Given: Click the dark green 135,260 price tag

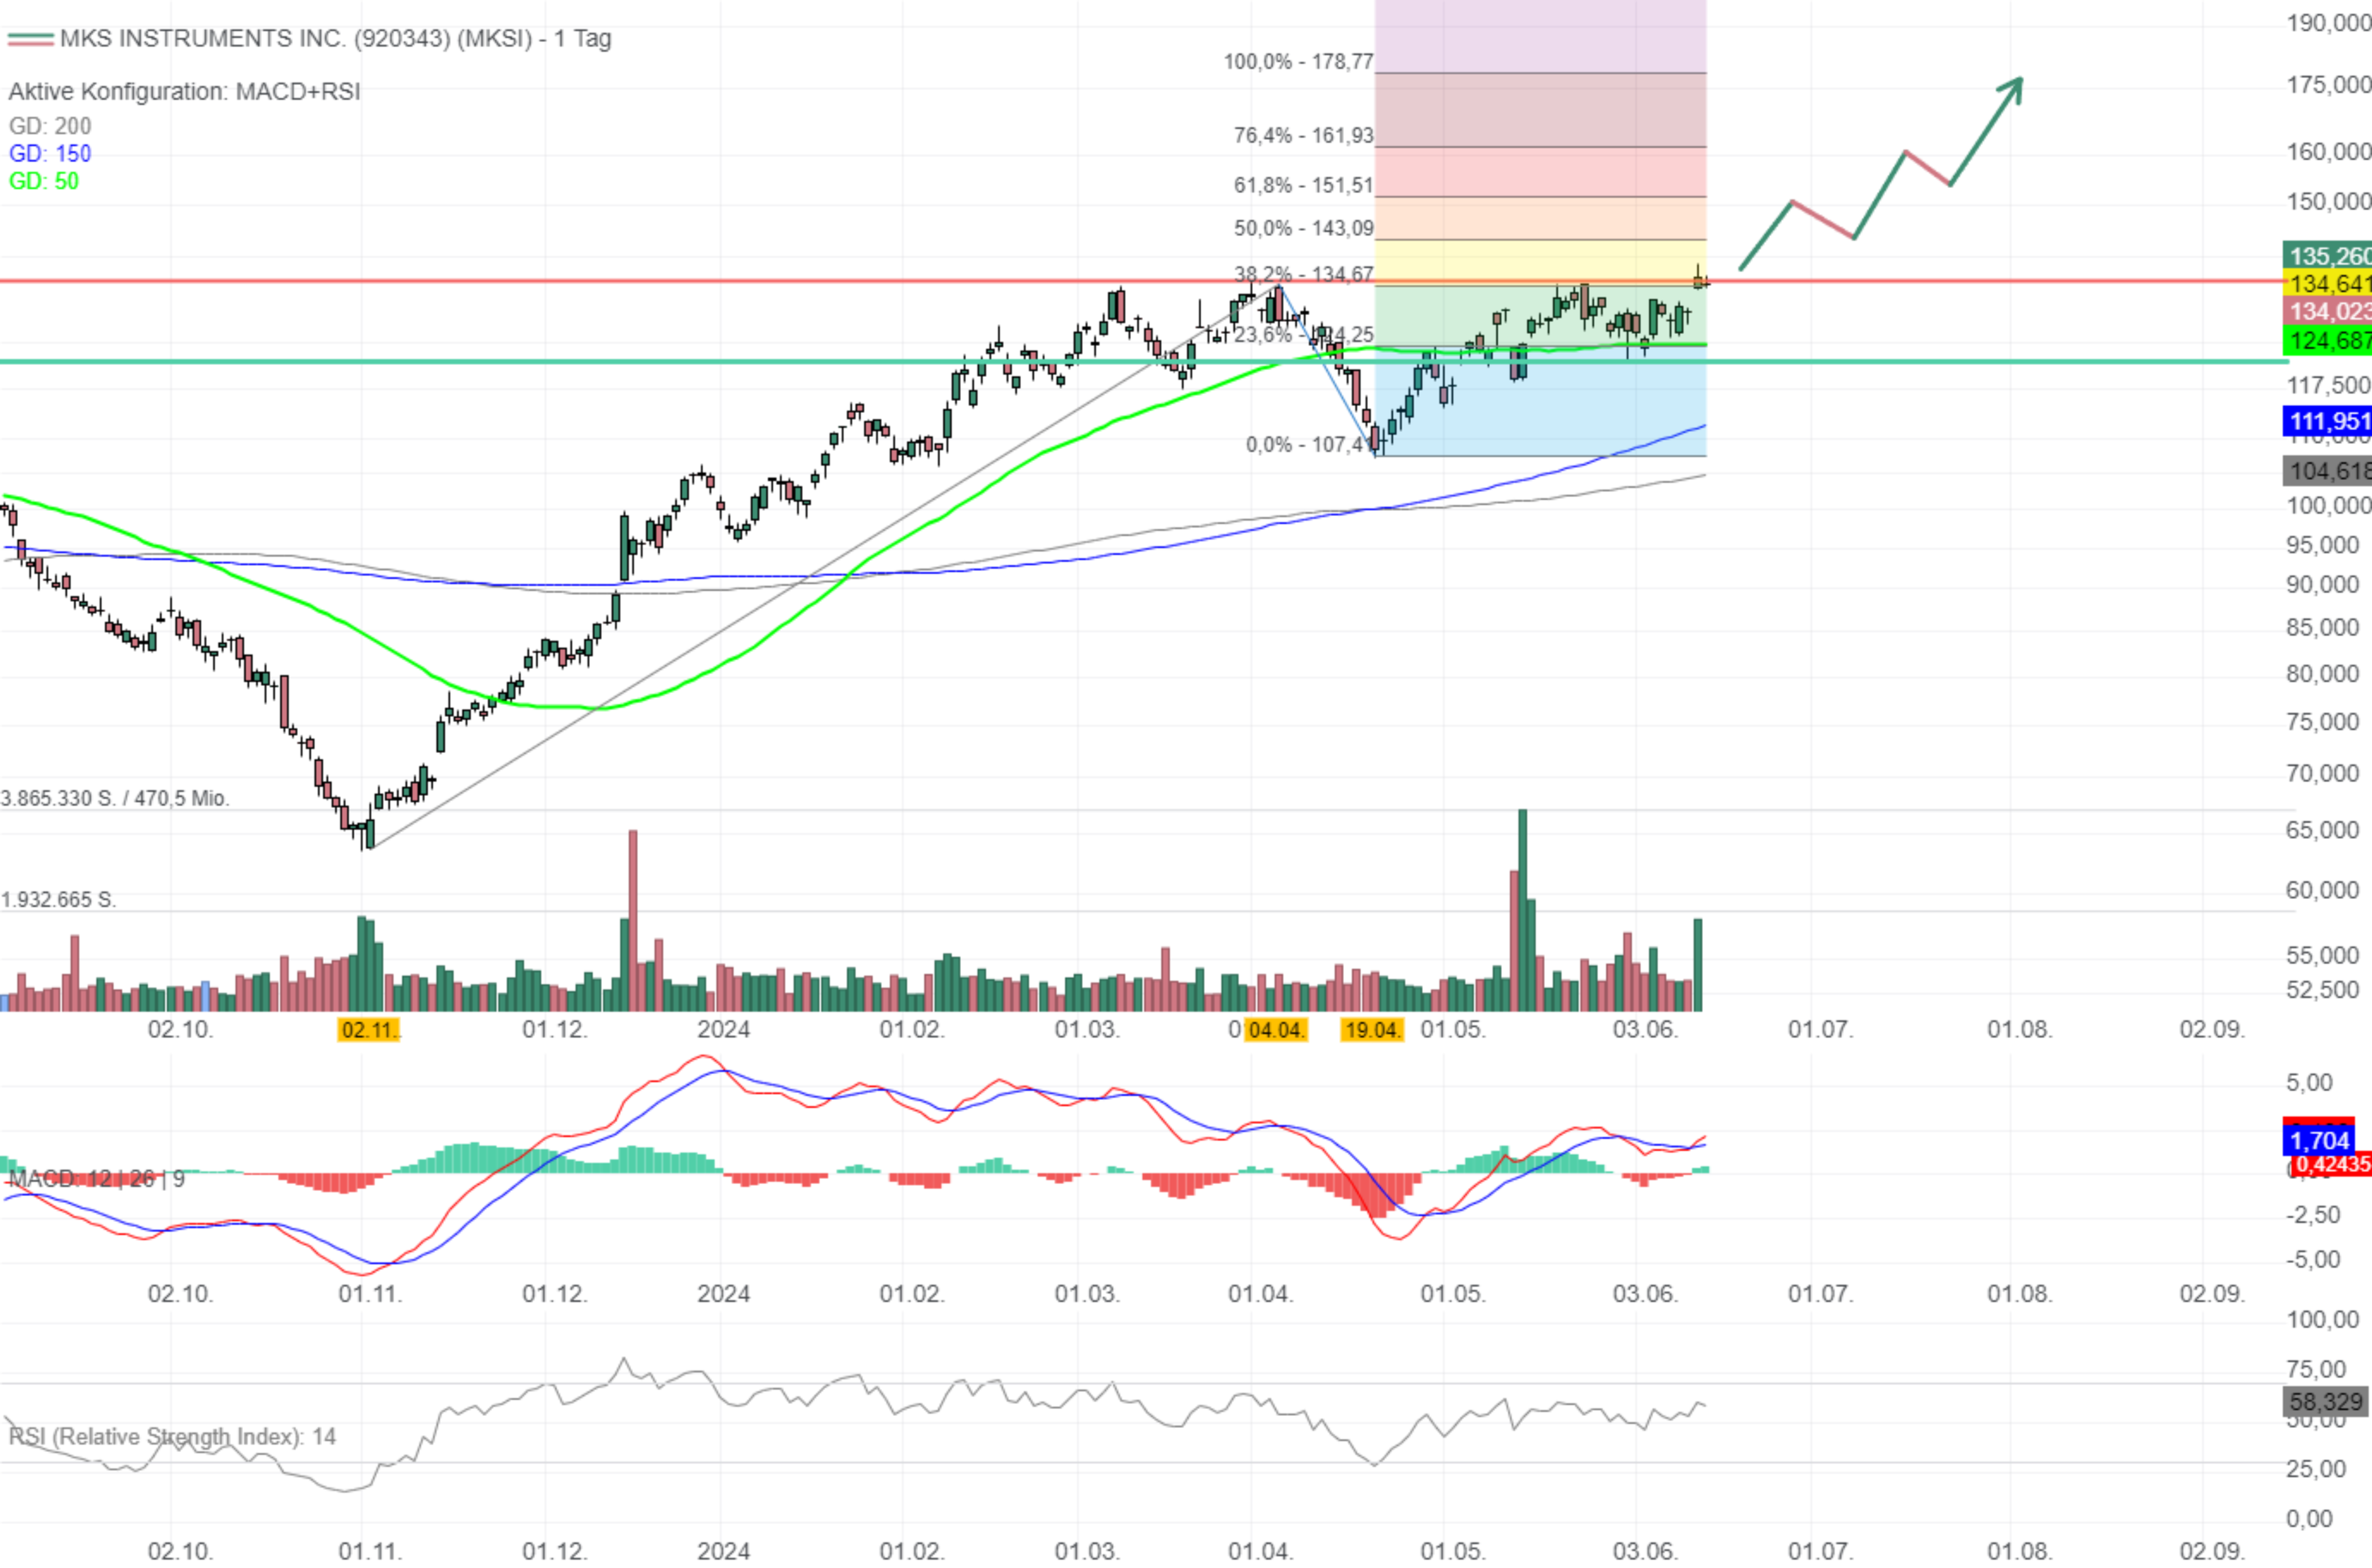Looking at the screenshot, I should coord(2327,256).
